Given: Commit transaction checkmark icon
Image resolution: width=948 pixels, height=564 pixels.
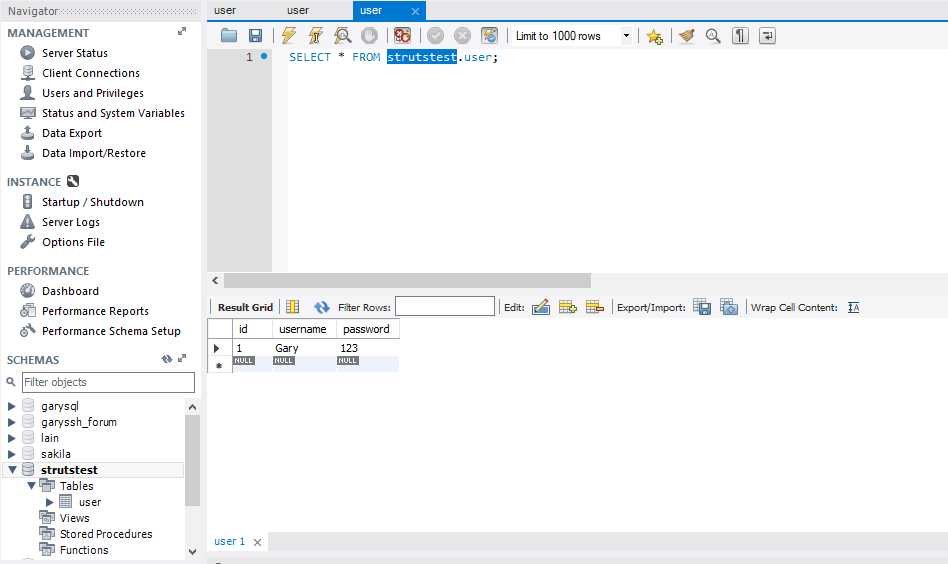Looking at the screenshot, I should click(x=435, y=36).
